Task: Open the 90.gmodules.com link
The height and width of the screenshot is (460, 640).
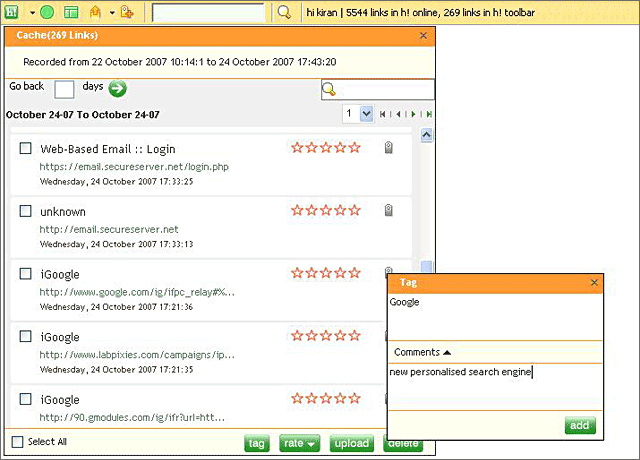Action: coord(132,418)
